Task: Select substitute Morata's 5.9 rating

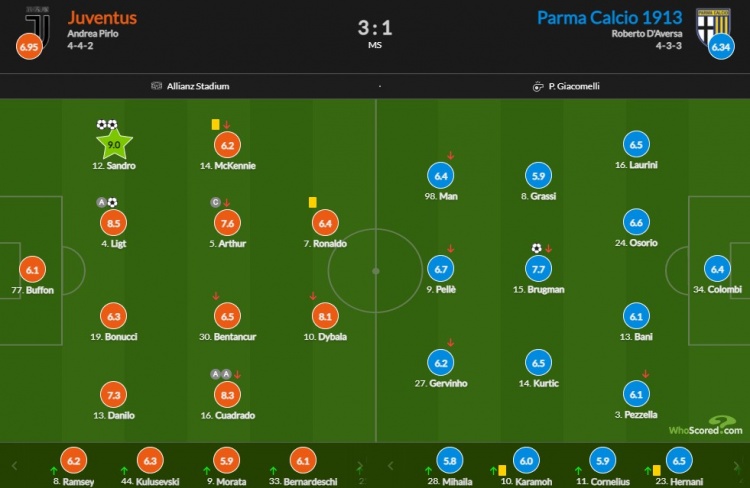Action: pyautogui.click(x=227, y=461)
